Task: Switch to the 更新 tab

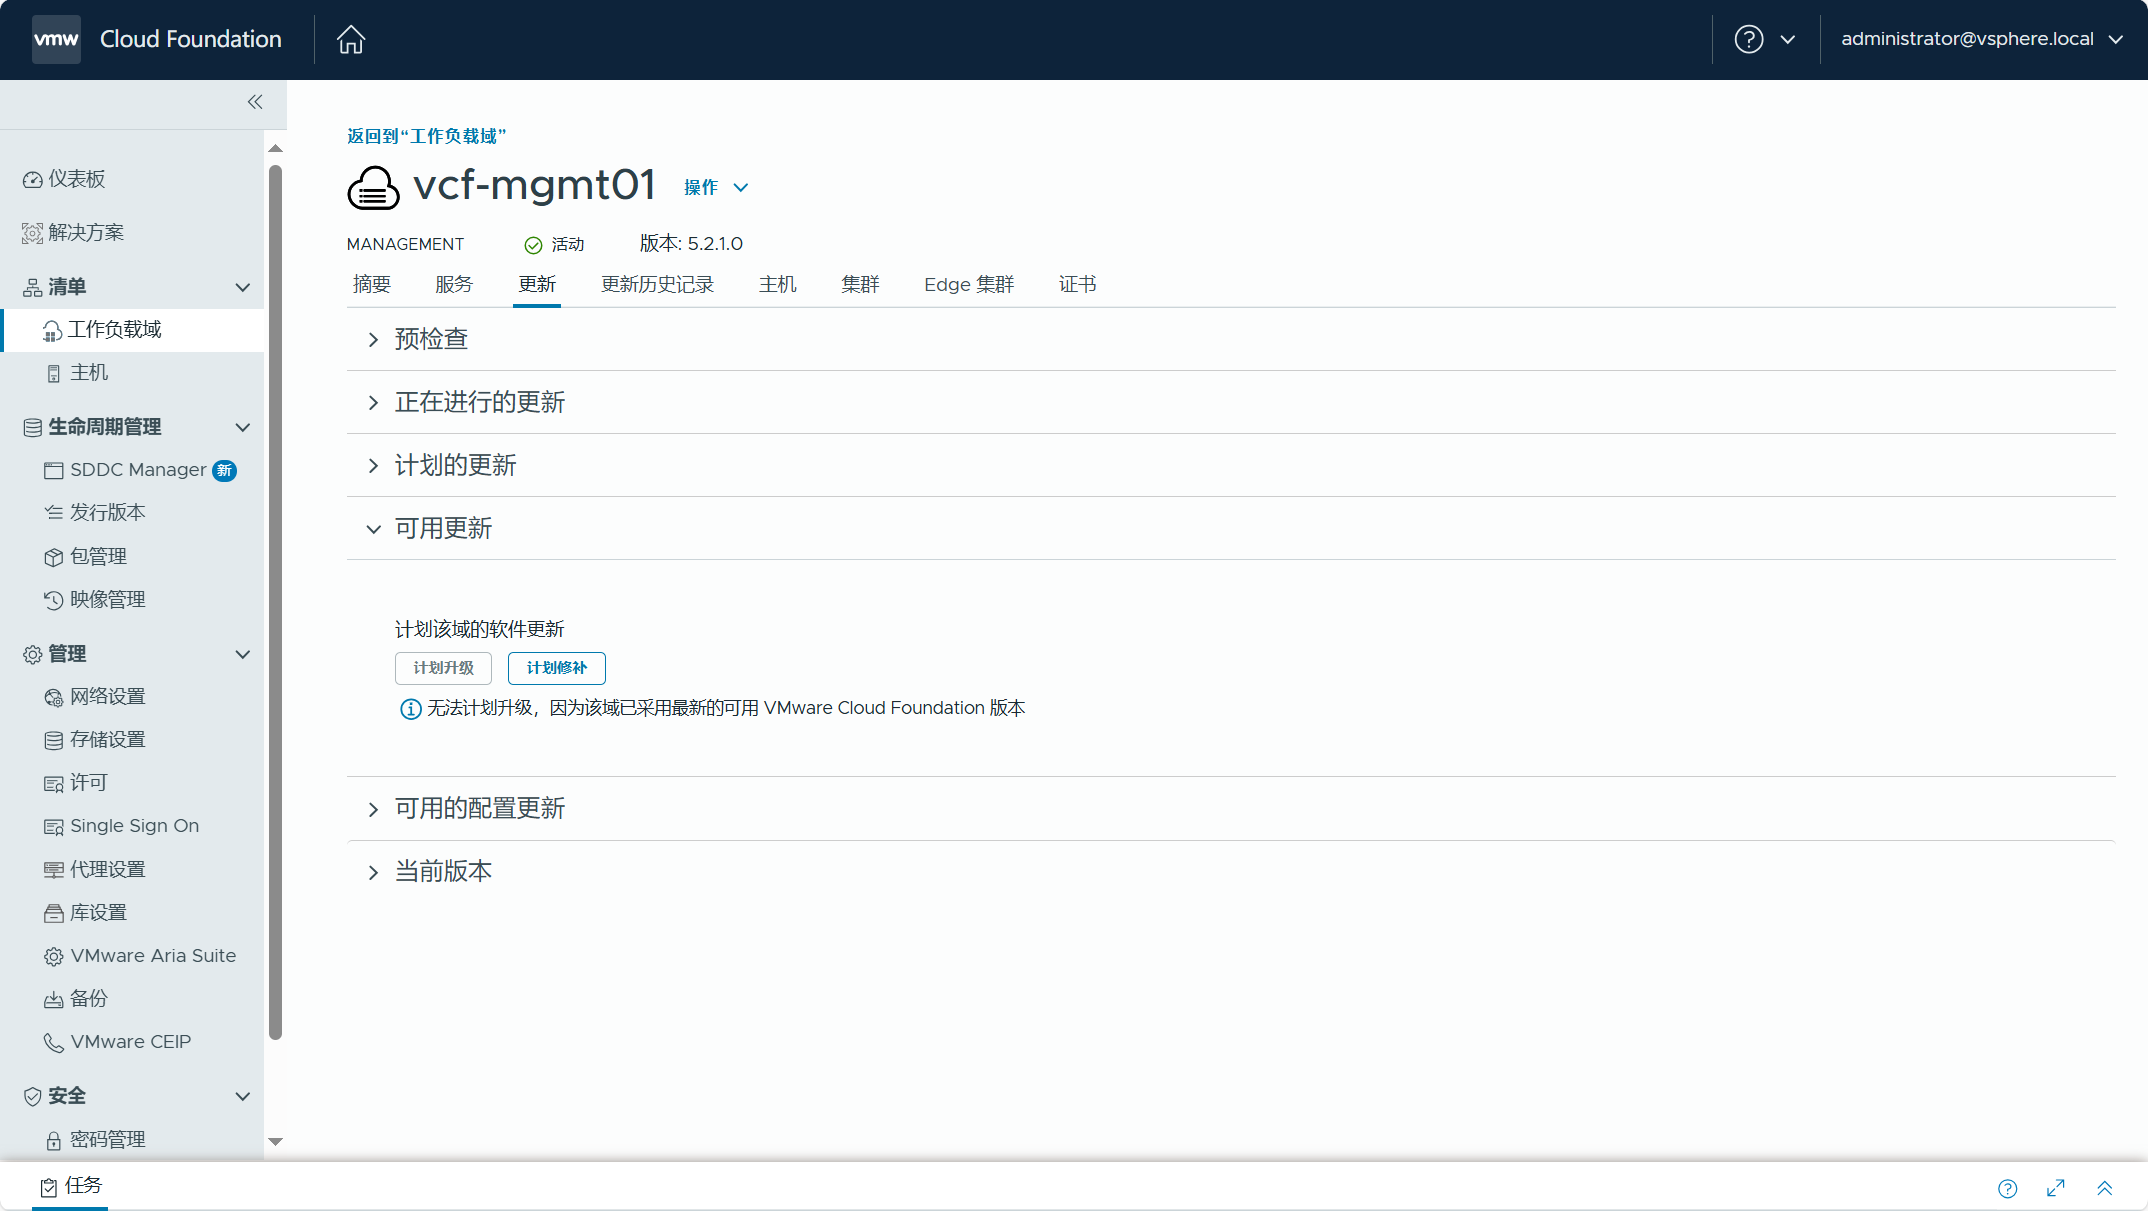Action: tap(537, 285)
